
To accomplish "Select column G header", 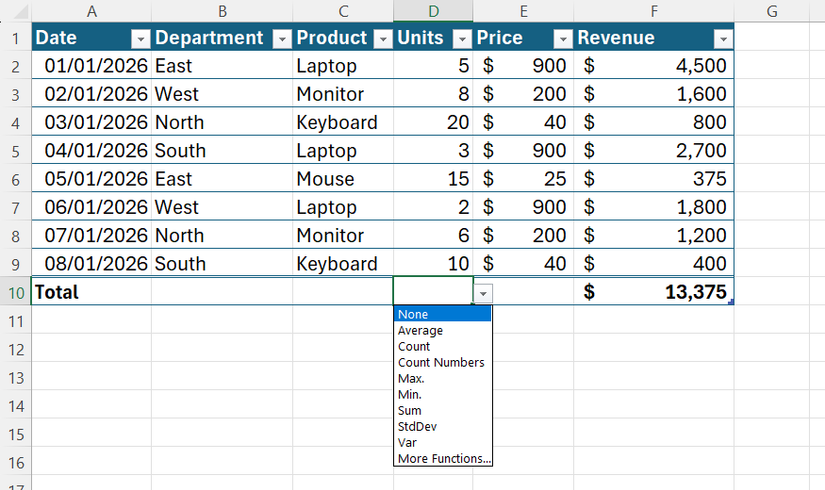I will (772, 11).
